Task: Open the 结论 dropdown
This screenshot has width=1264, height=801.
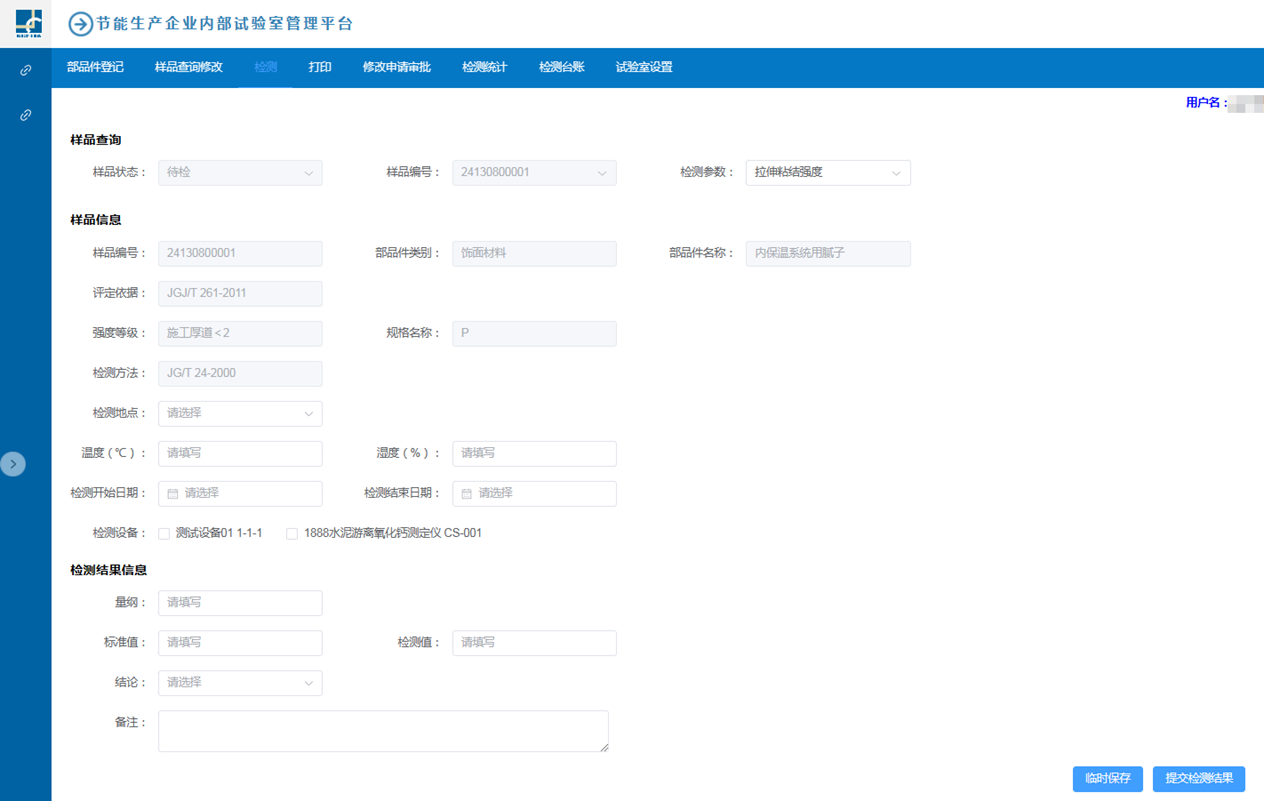Action: point(240,683)
